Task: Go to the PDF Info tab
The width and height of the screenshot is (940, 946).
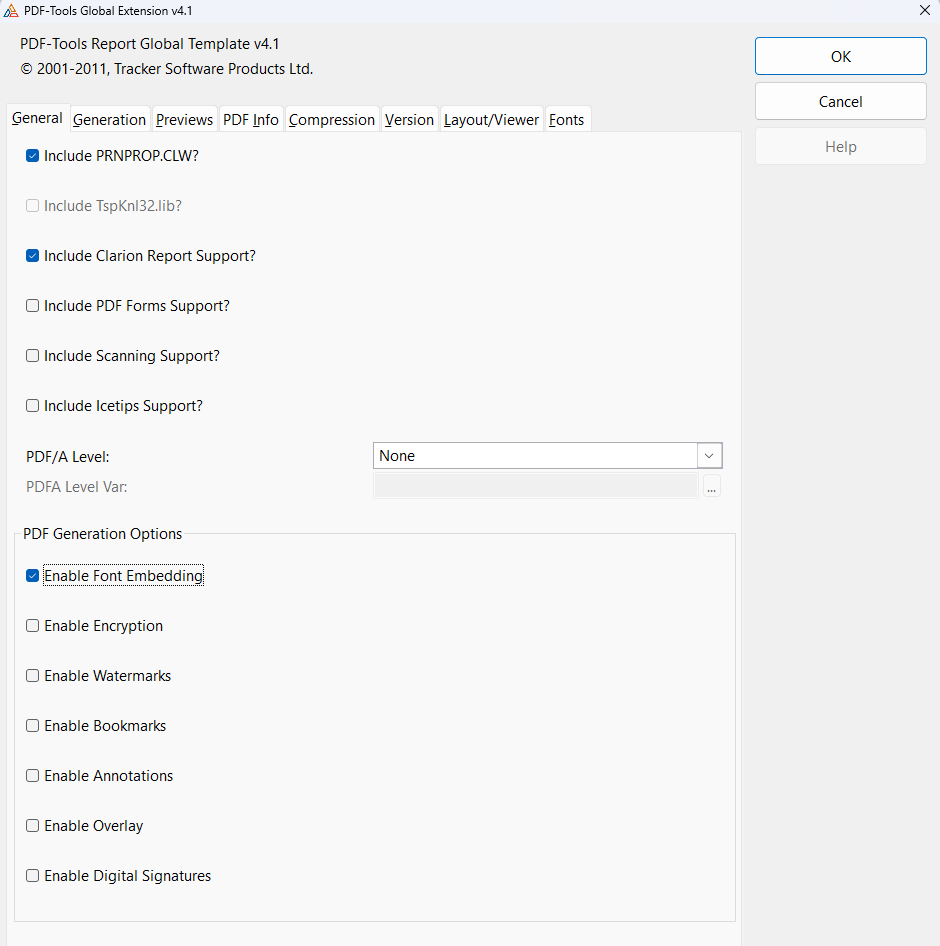Action: [x=250, y=120]
